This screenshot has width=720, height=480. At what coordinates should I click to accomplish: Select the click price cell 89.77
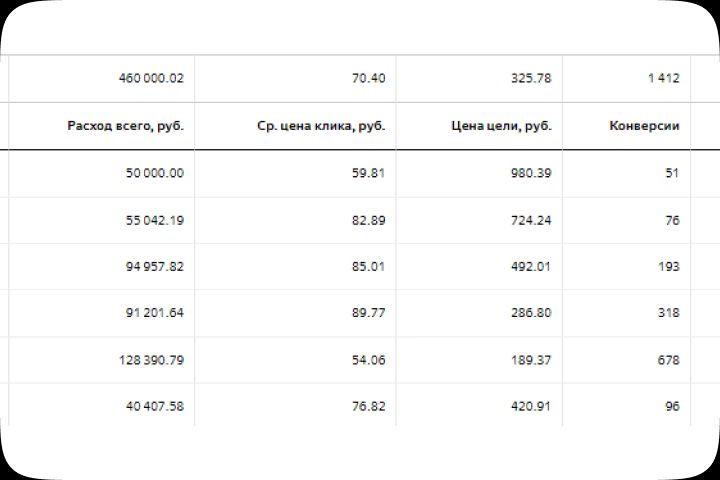coord(368,313)
